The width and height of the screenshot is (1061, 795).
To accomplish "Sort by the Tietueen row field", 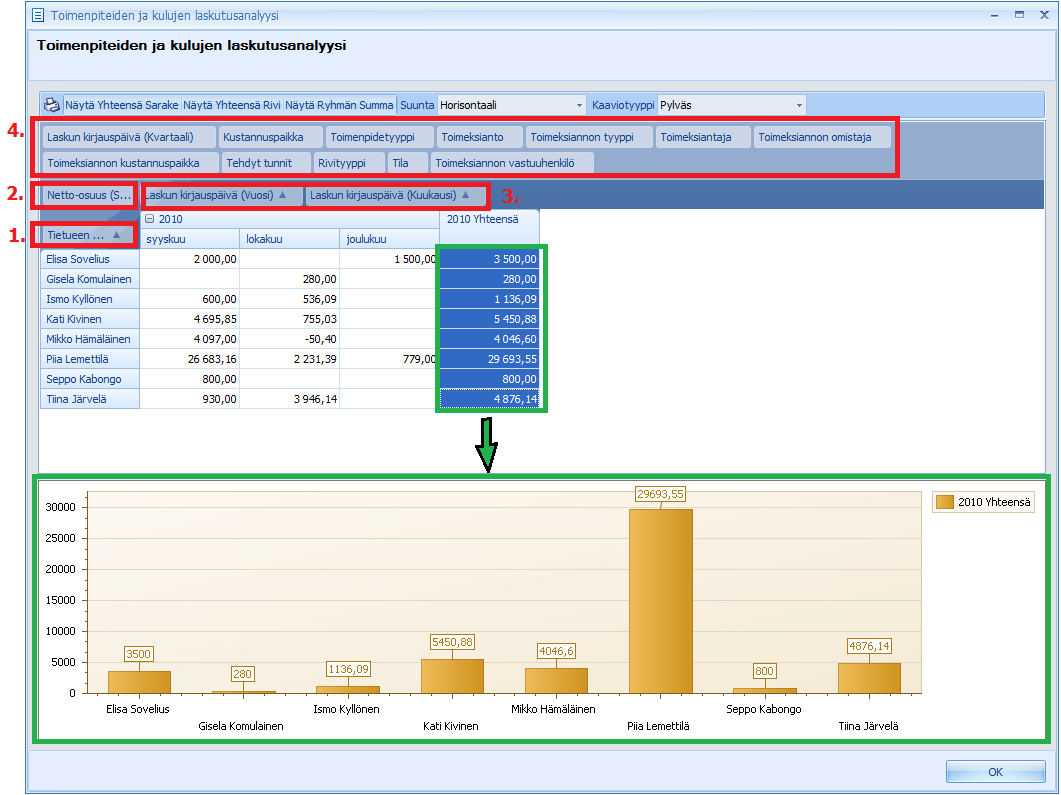I will click(87, 235).
